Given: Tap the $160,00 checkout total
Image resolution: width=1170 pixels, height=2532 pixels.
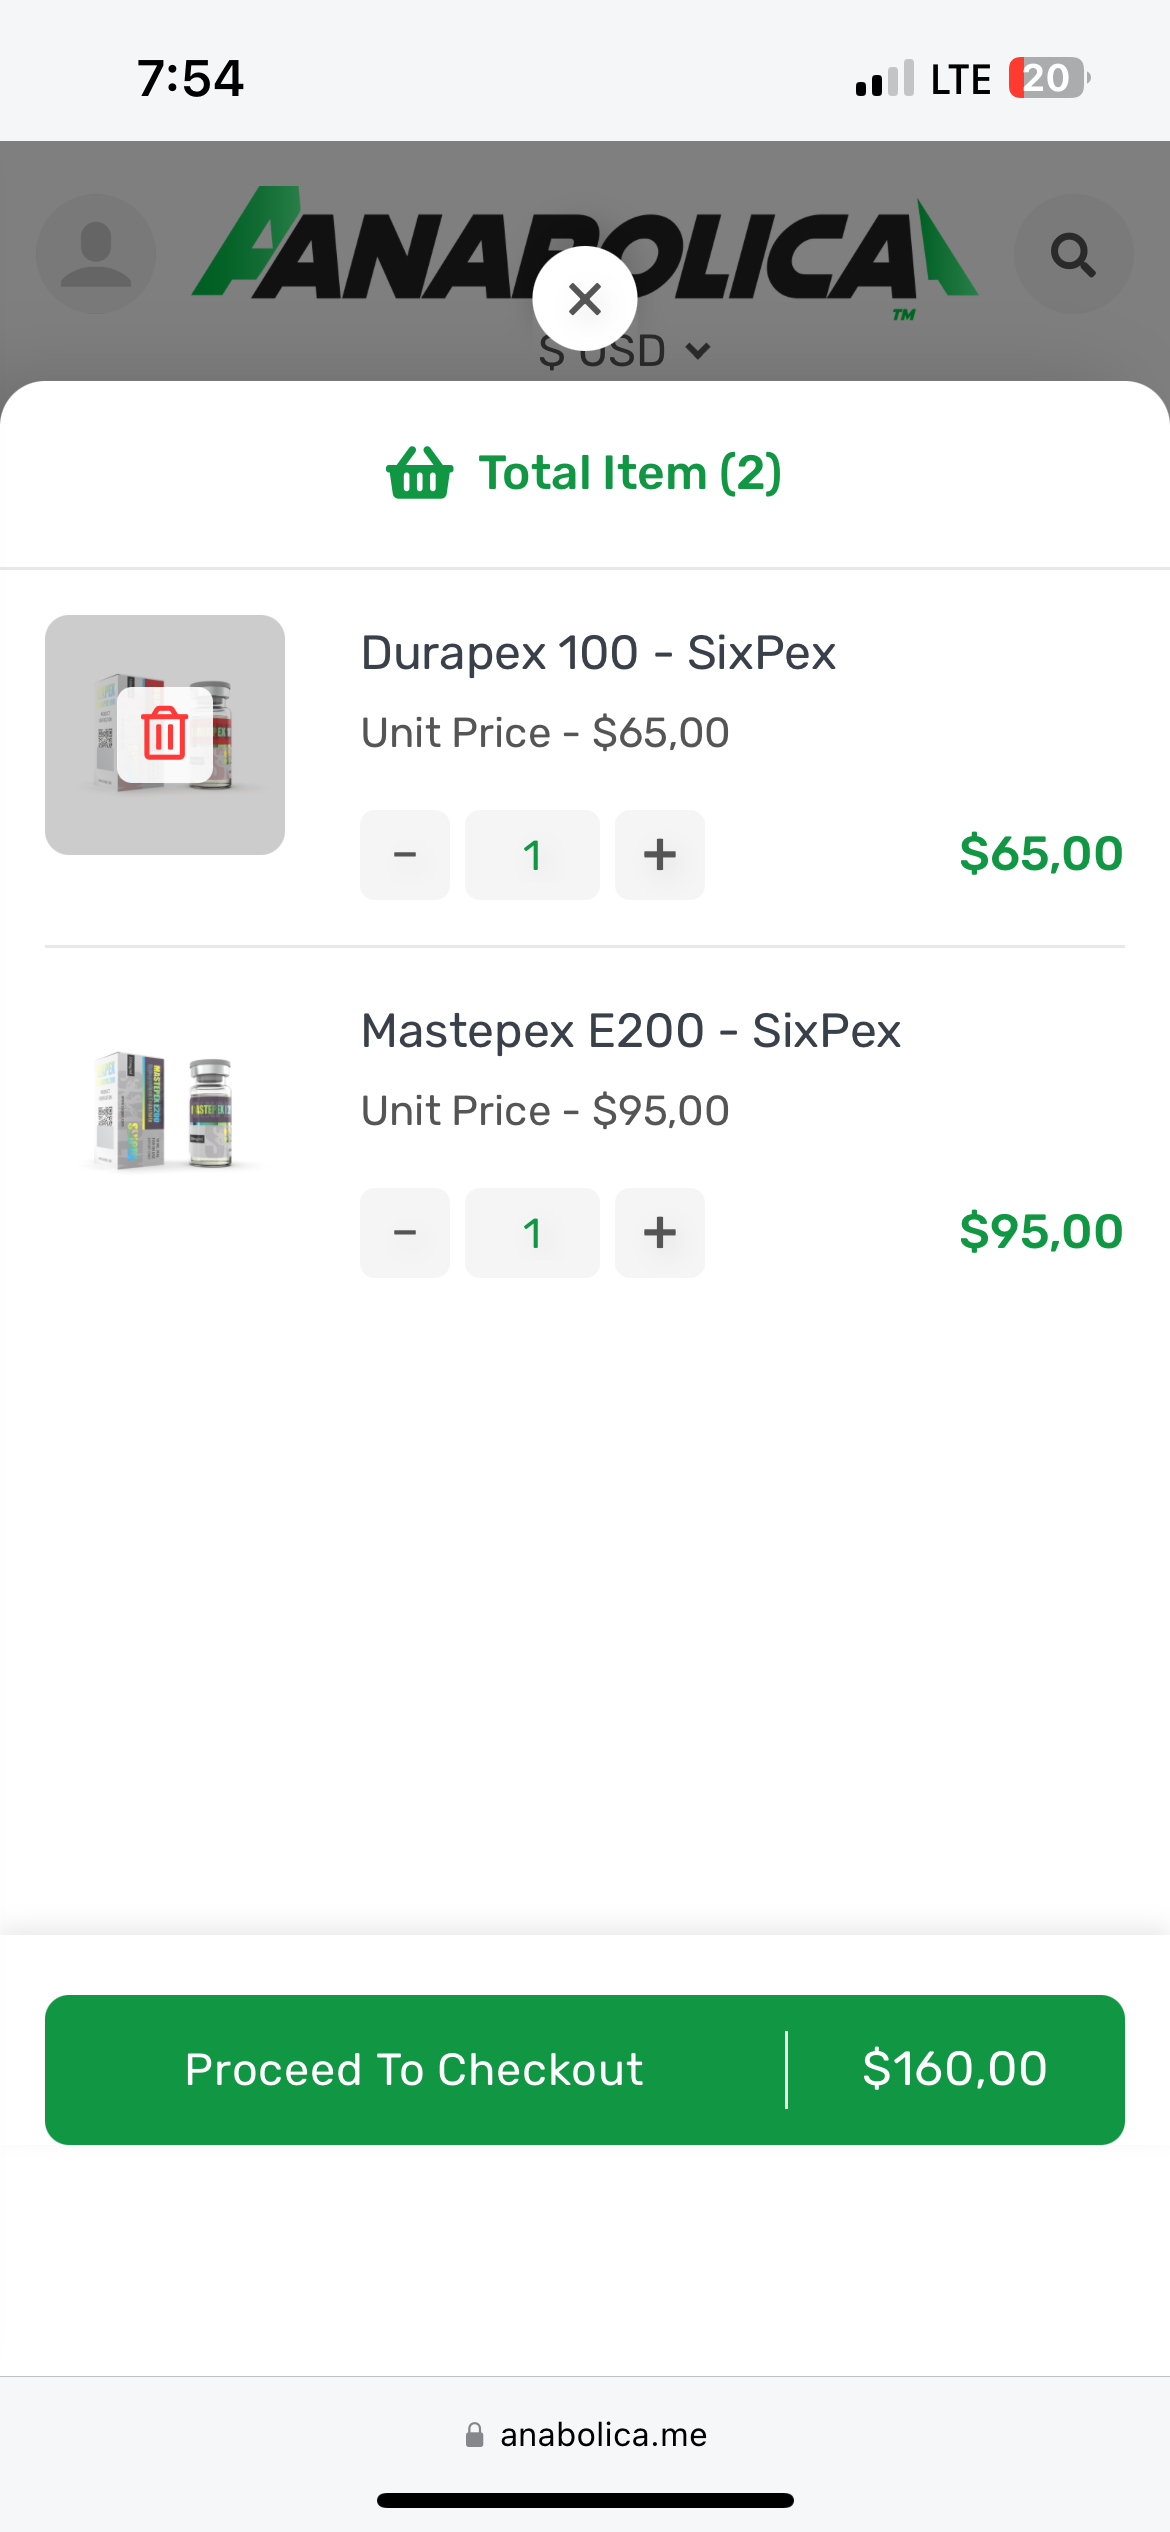Looking at the screenshot, I should (x=955, y=2069).
